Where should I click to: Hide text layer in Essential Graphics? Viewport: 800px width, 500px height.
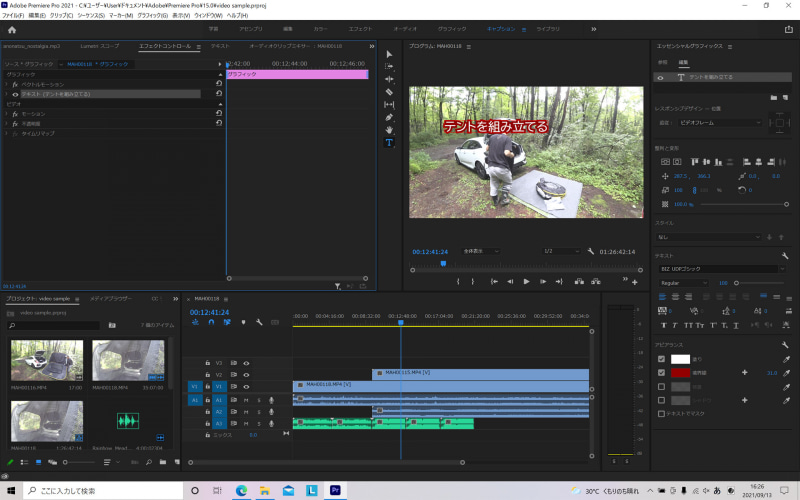click(661, 78)
